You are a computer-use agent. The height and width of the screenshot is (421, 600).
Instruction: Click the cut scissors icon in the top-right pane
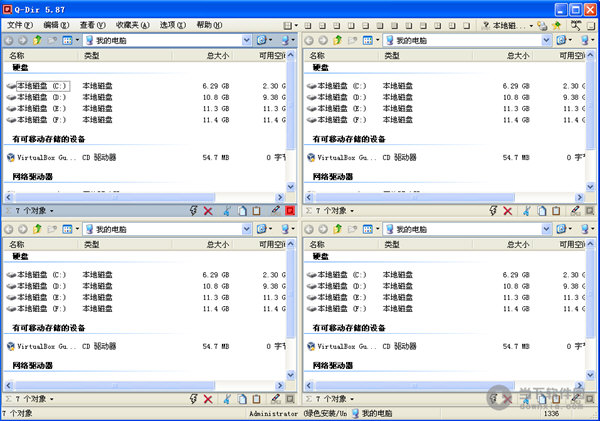[527, 211]
